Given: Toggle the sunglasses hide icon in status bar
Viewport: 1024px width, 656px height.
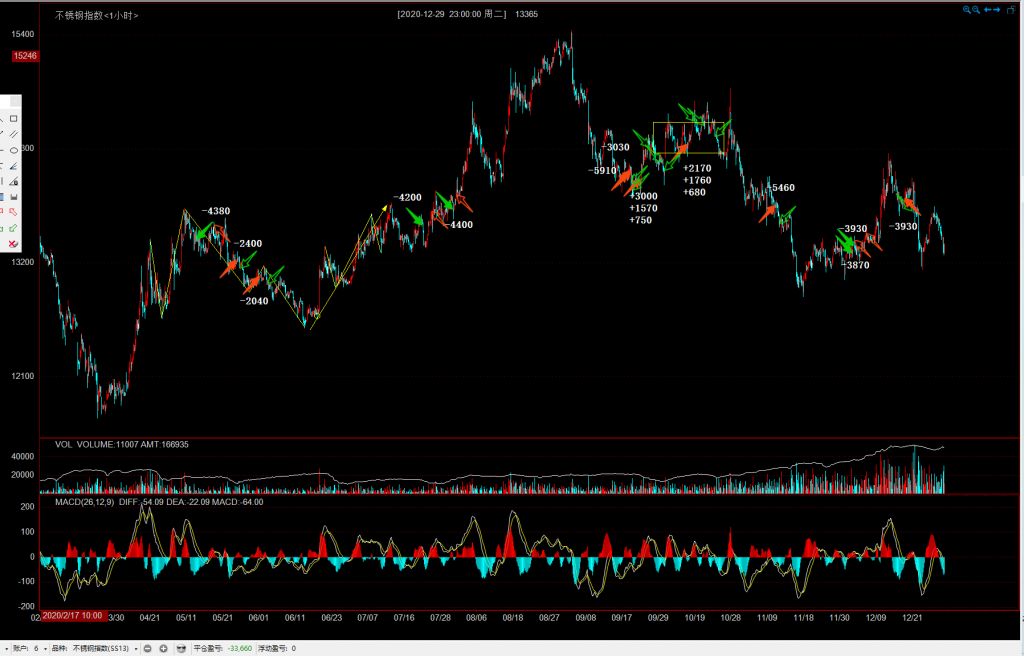Looking at the screenshot, I should pyautogui.click(x=181, y=648).
